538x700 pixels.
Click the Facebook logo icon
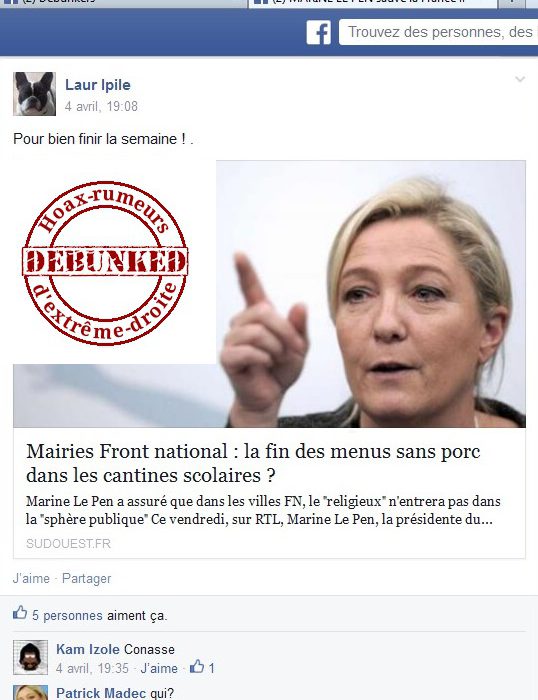(x=318, y=33)
